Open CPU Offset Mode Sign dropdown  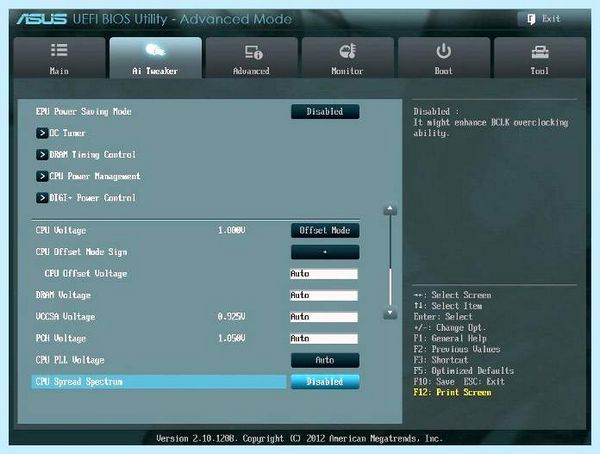coord(325,252)
